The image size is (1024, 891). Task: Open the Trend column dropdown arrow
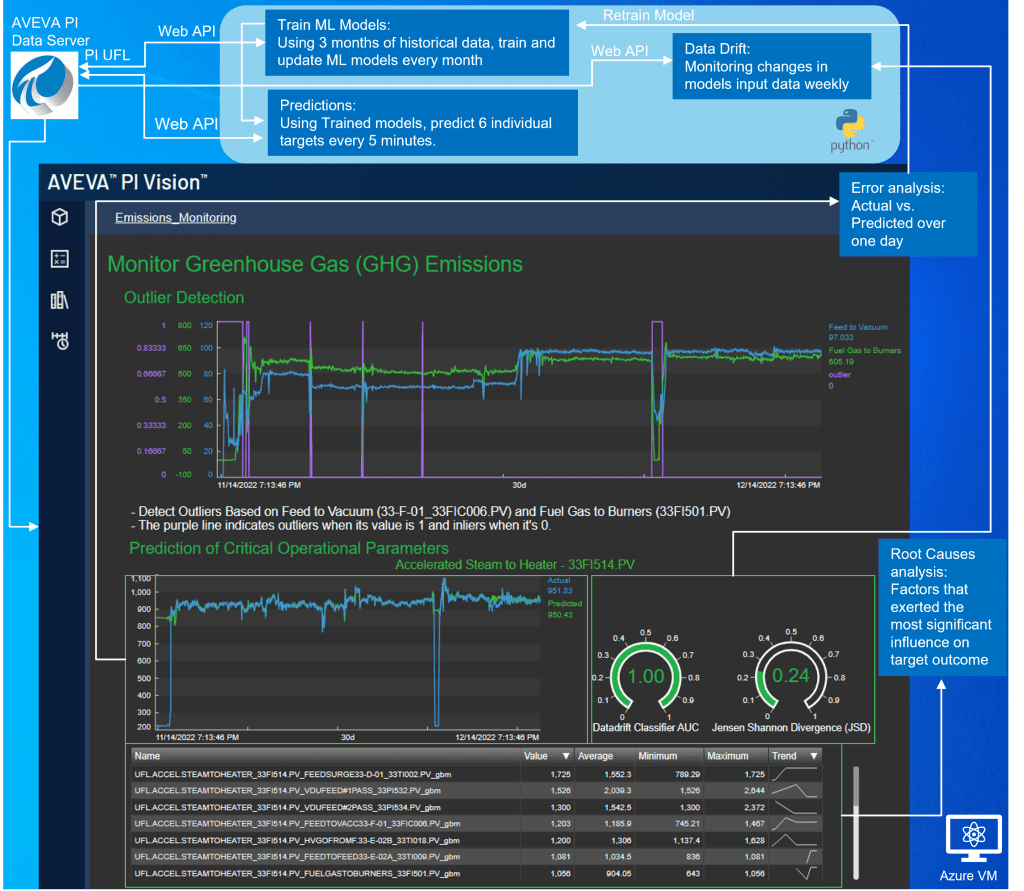click(813, 756)
